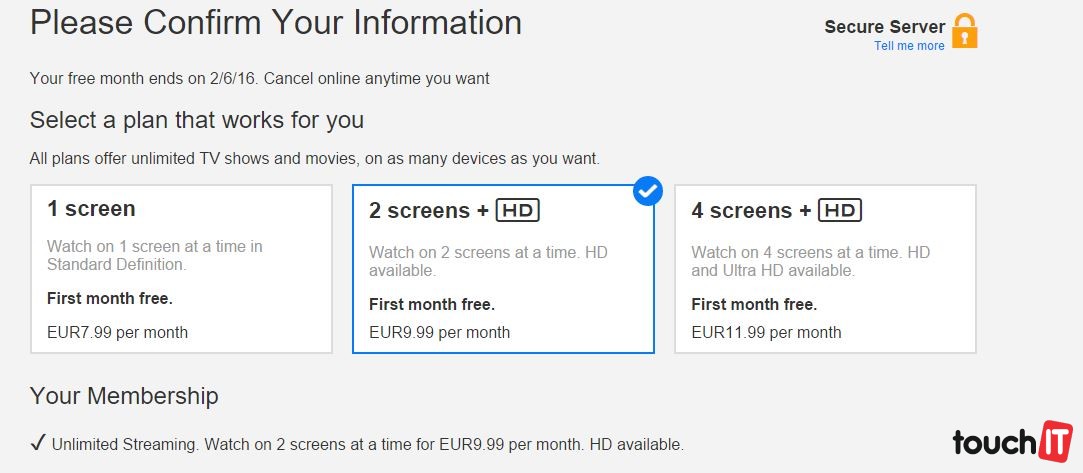Click the touchIT logo
This screenshot has width=1083, height=473.
coord(1012,441)
